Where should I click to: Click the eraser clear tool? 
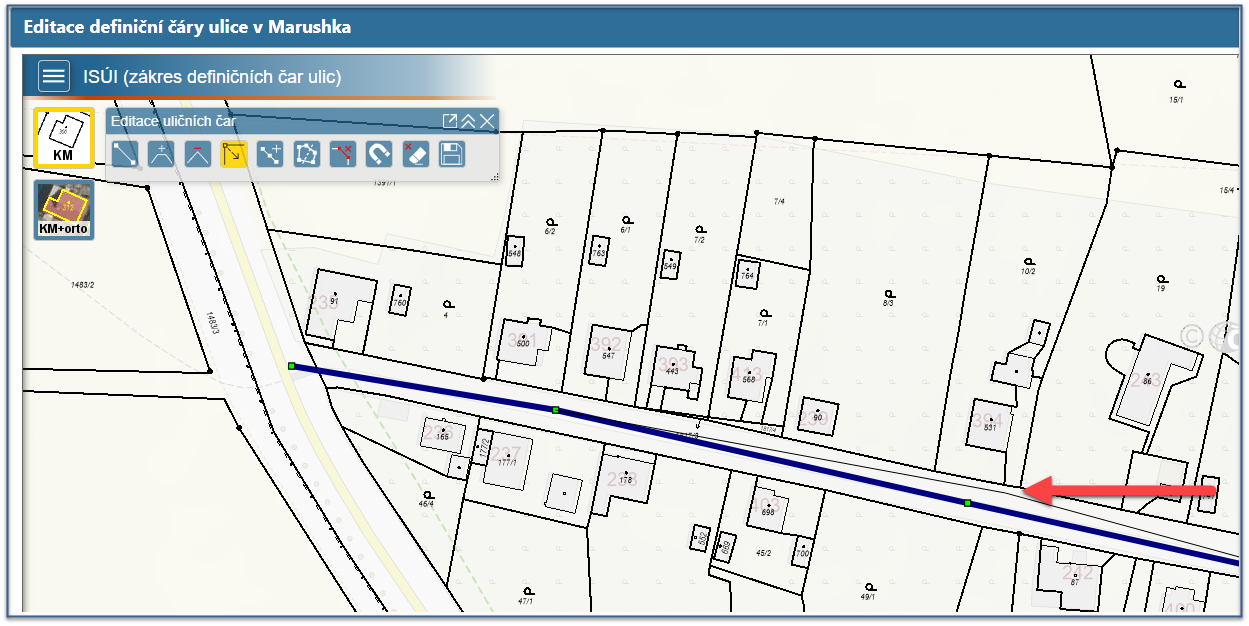(415, 154)
